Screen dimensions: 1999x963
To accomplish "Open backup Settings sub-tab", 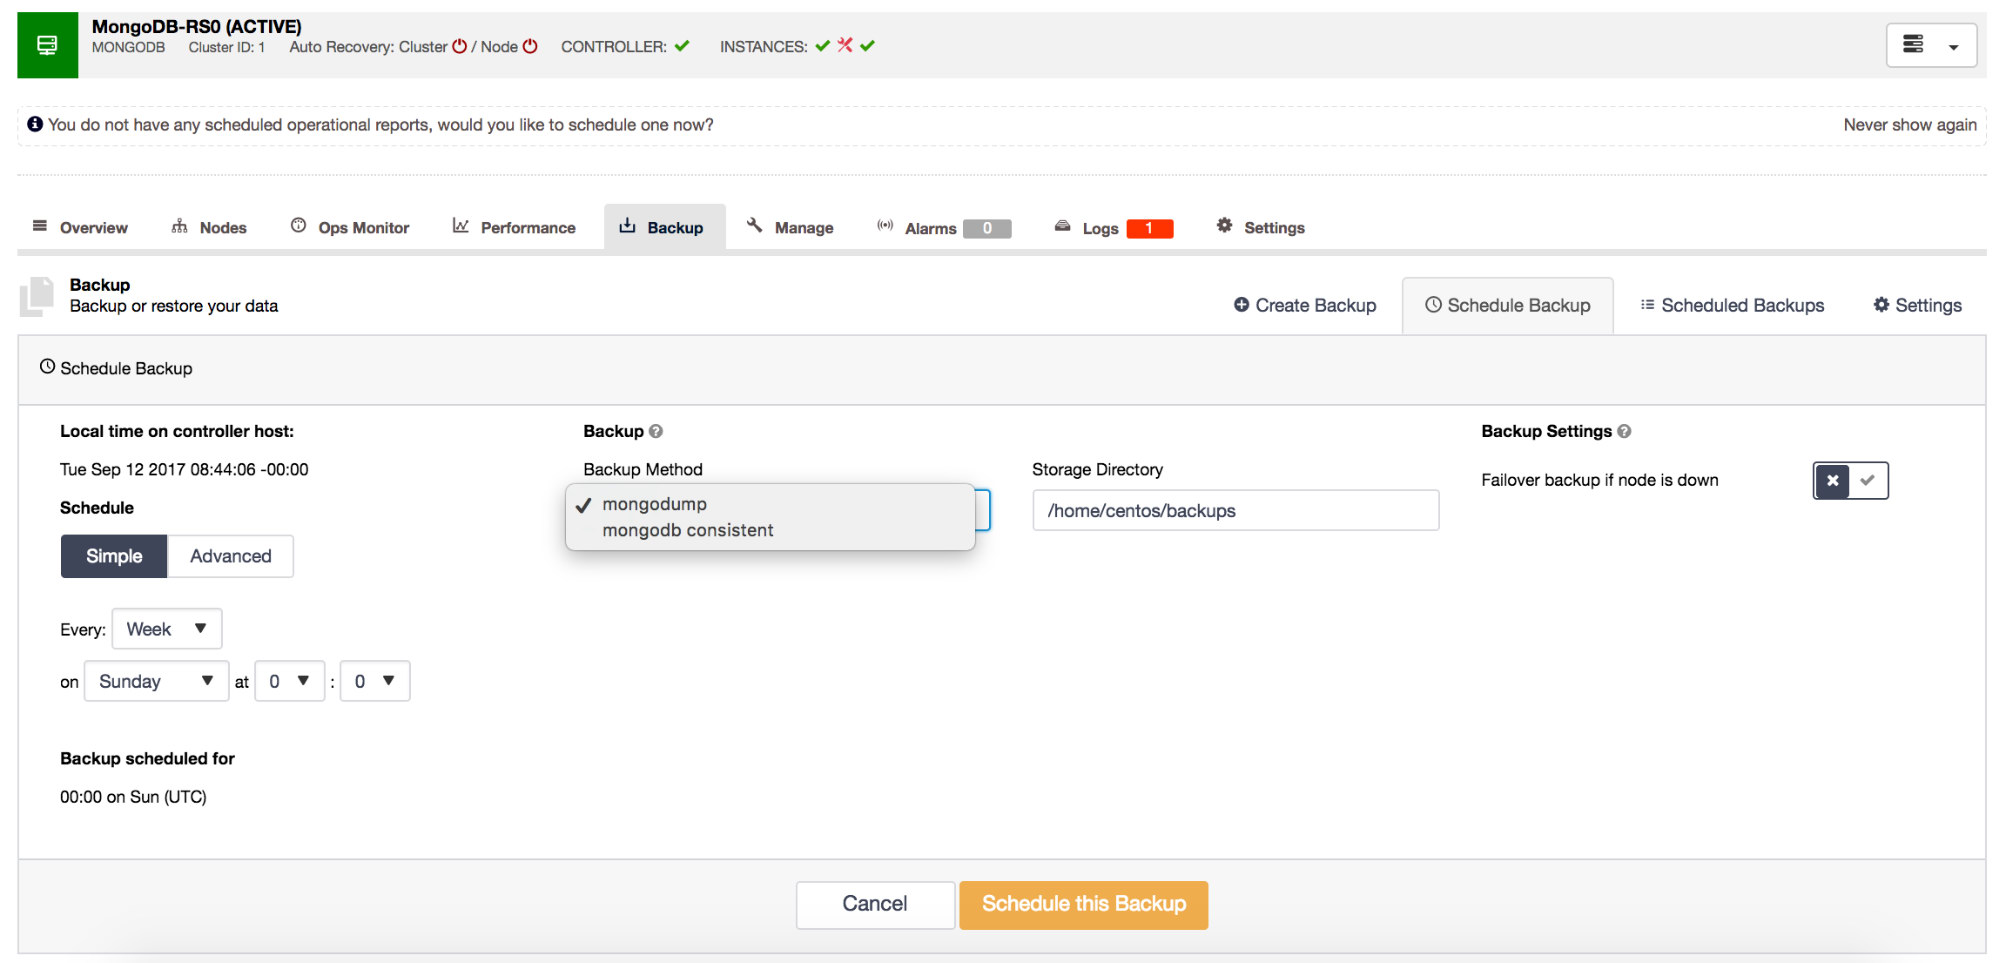I will [x=1917, y=305].
